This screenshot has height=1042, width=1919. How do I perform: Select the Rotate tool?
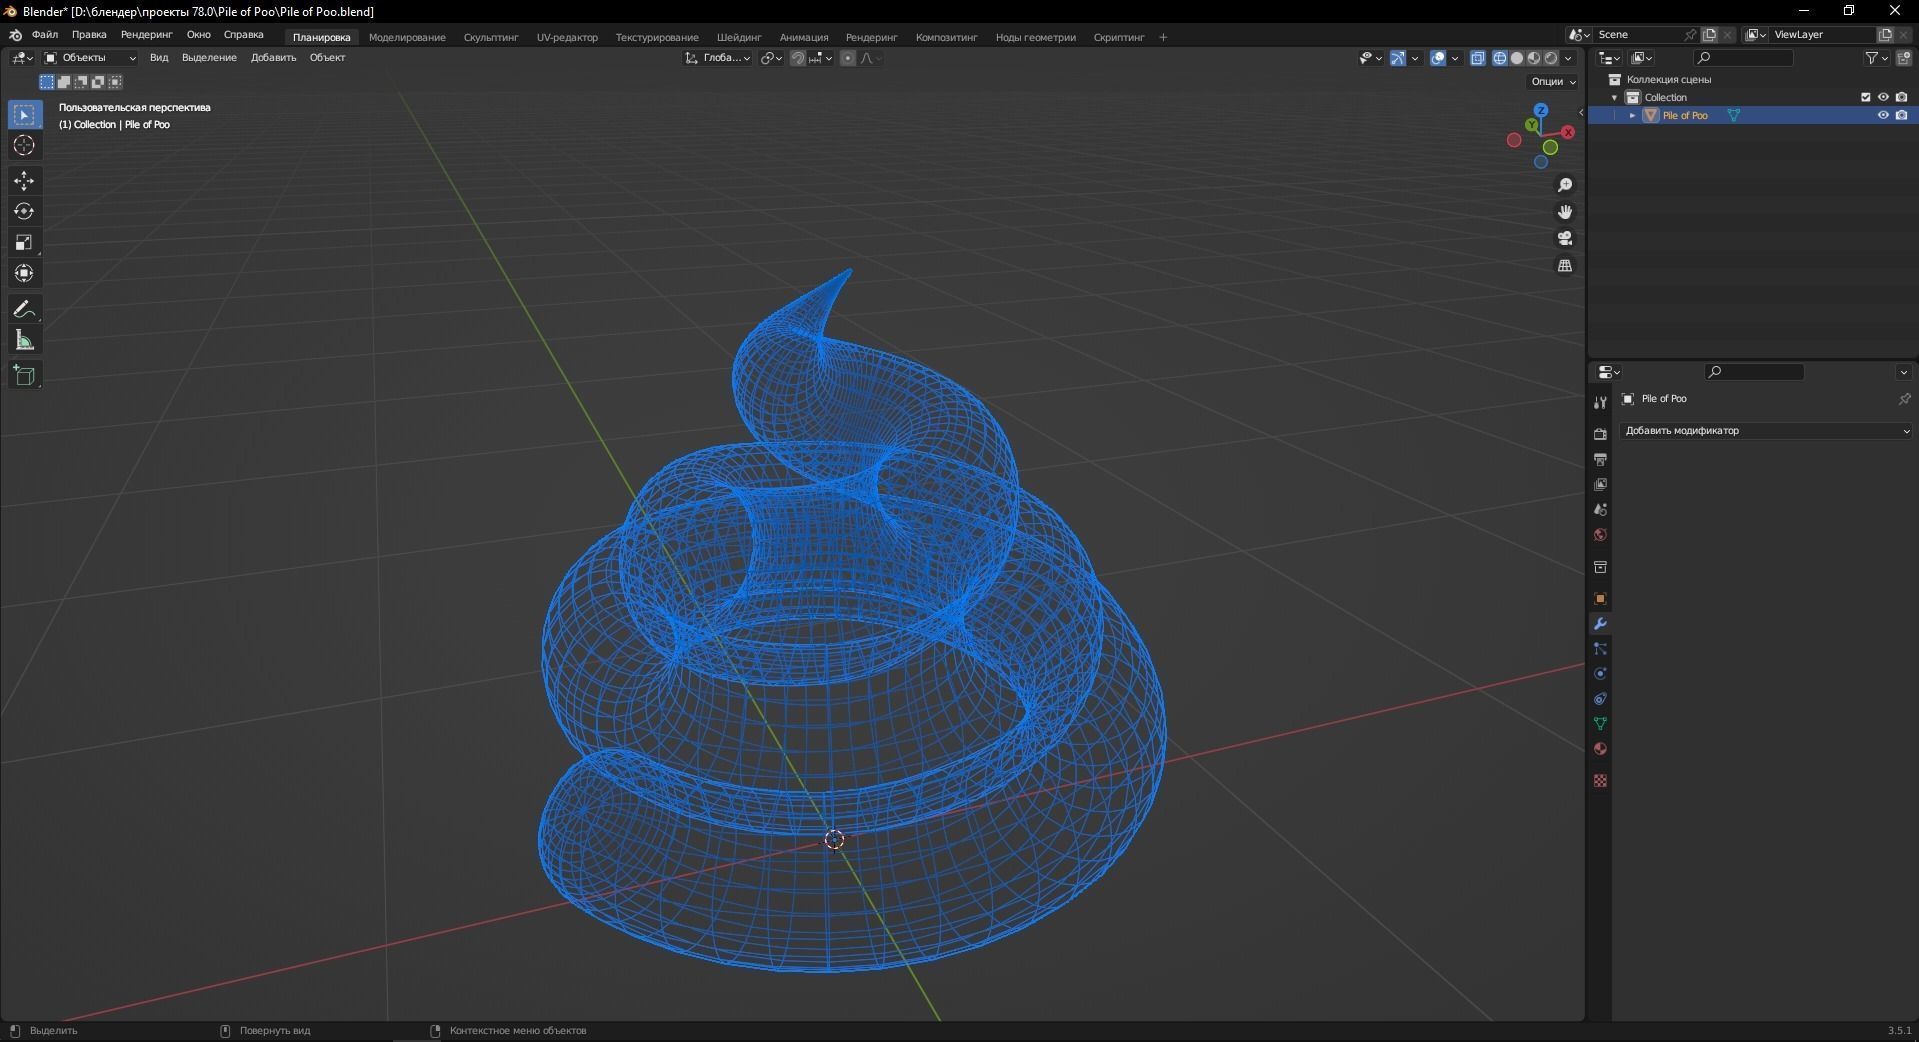23,211
